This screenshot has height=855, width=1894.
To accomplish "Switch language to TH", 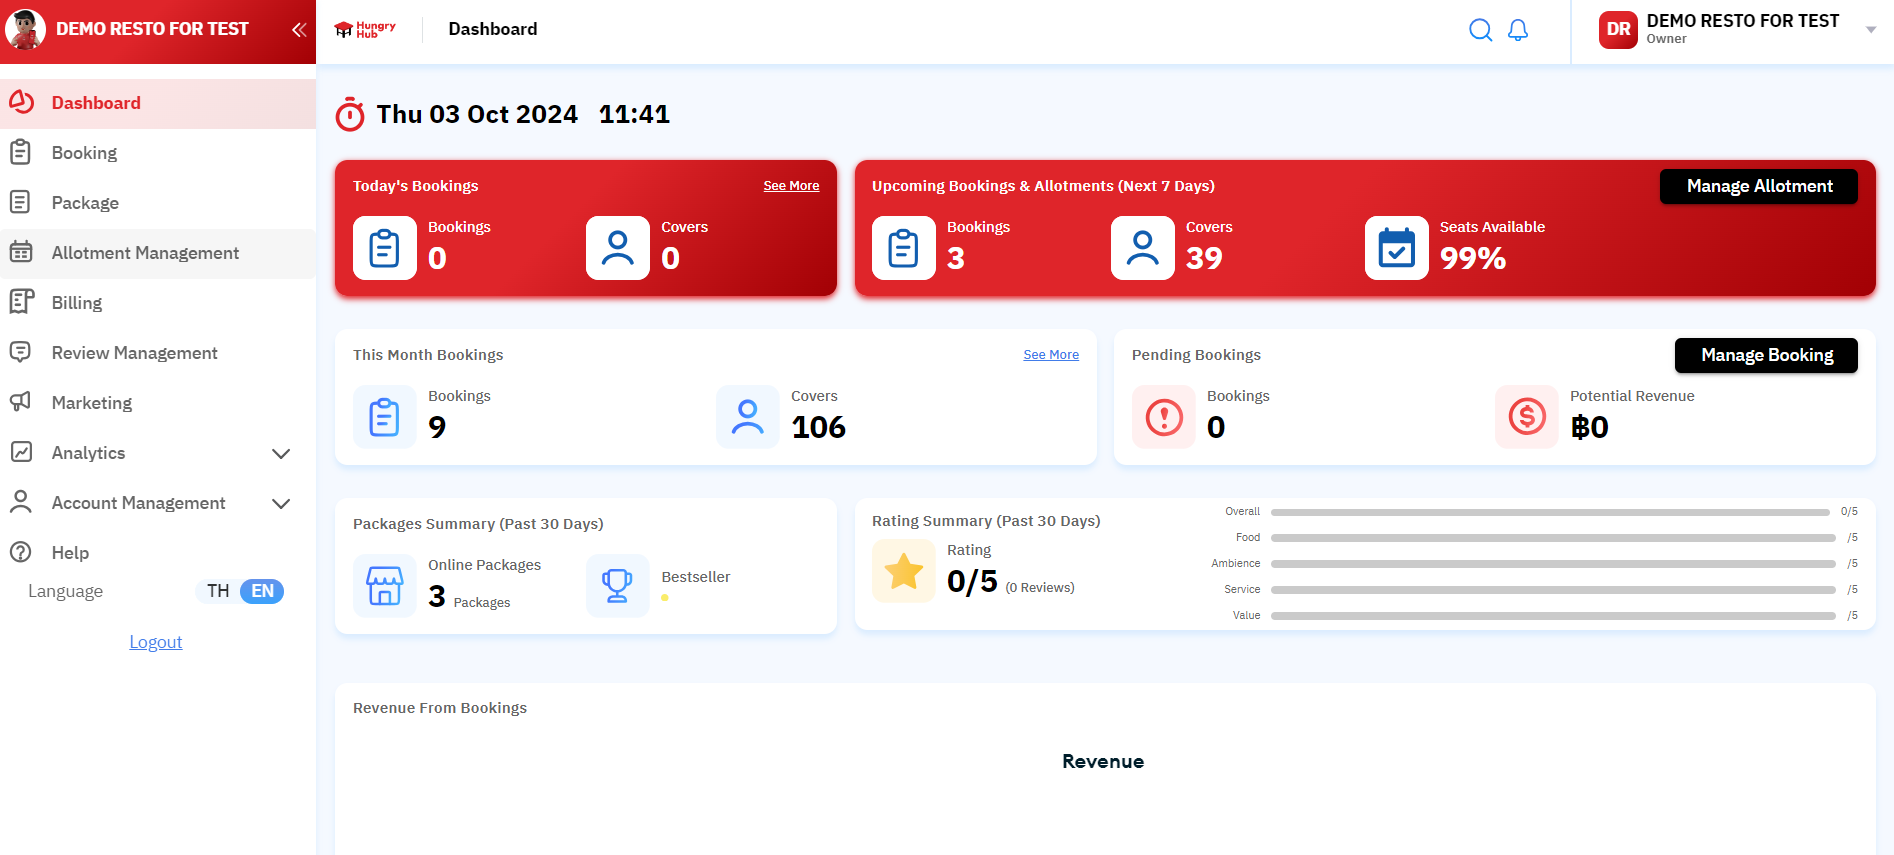I will coord(218,591).
